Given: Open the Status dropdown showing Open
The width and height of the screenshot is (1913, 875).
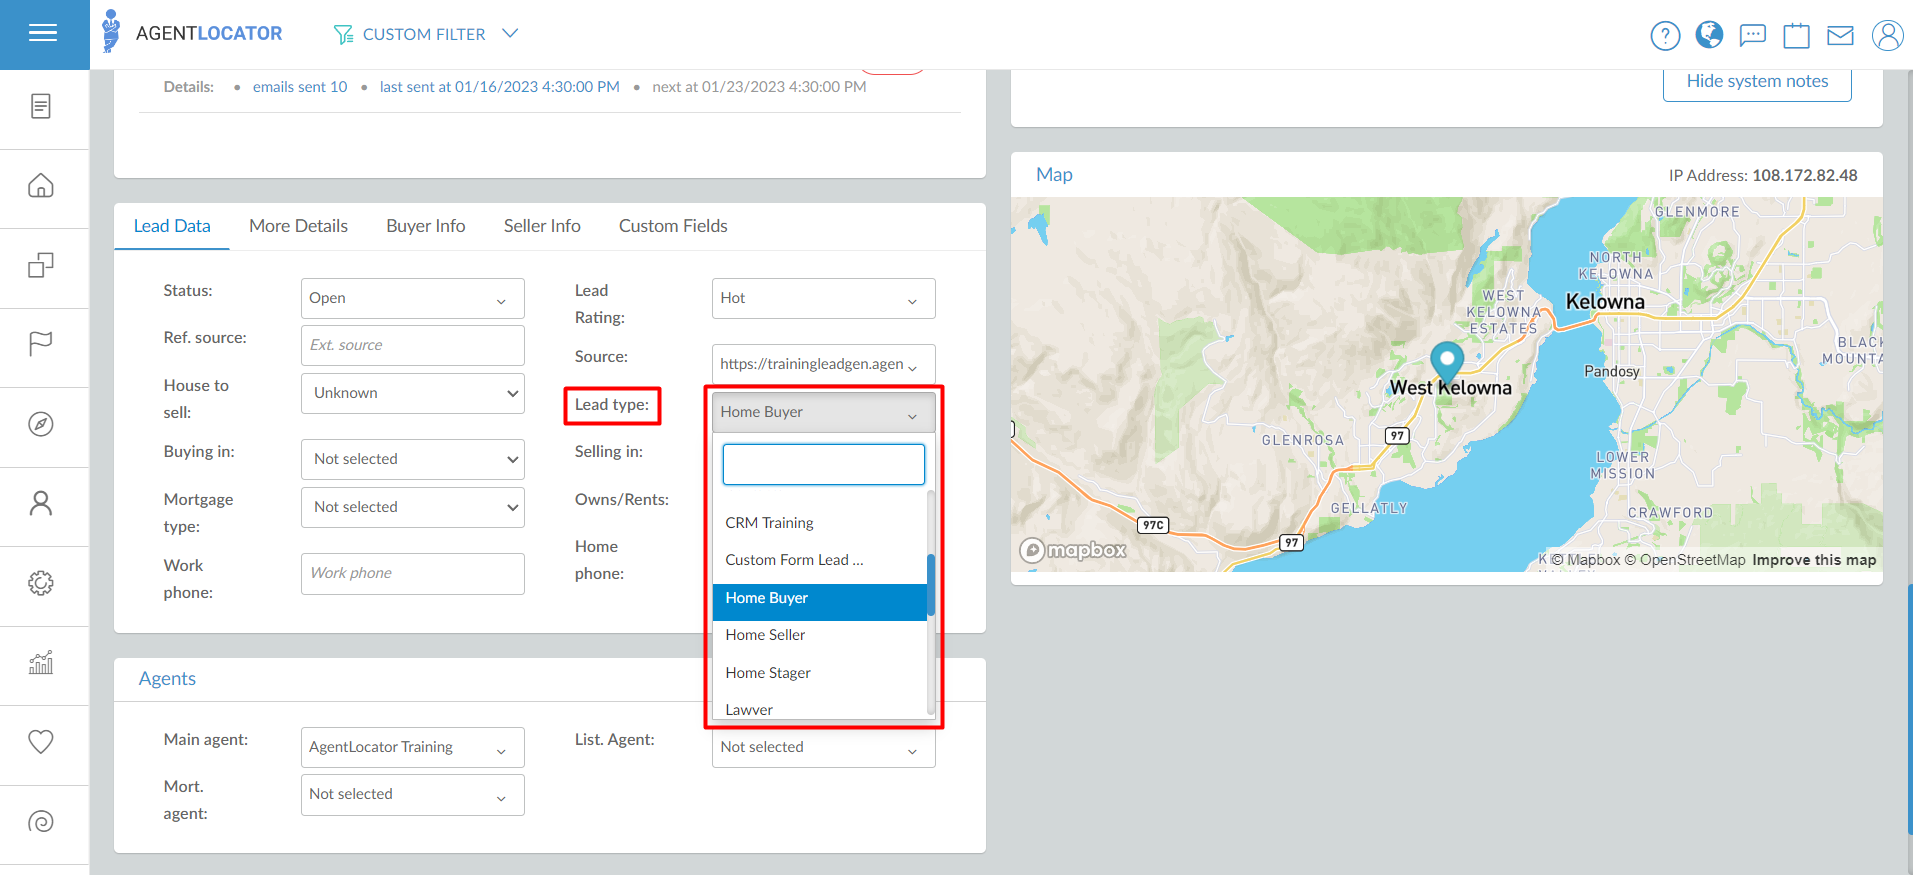Looking at the screenshot, I should click(x=412, y=298).
